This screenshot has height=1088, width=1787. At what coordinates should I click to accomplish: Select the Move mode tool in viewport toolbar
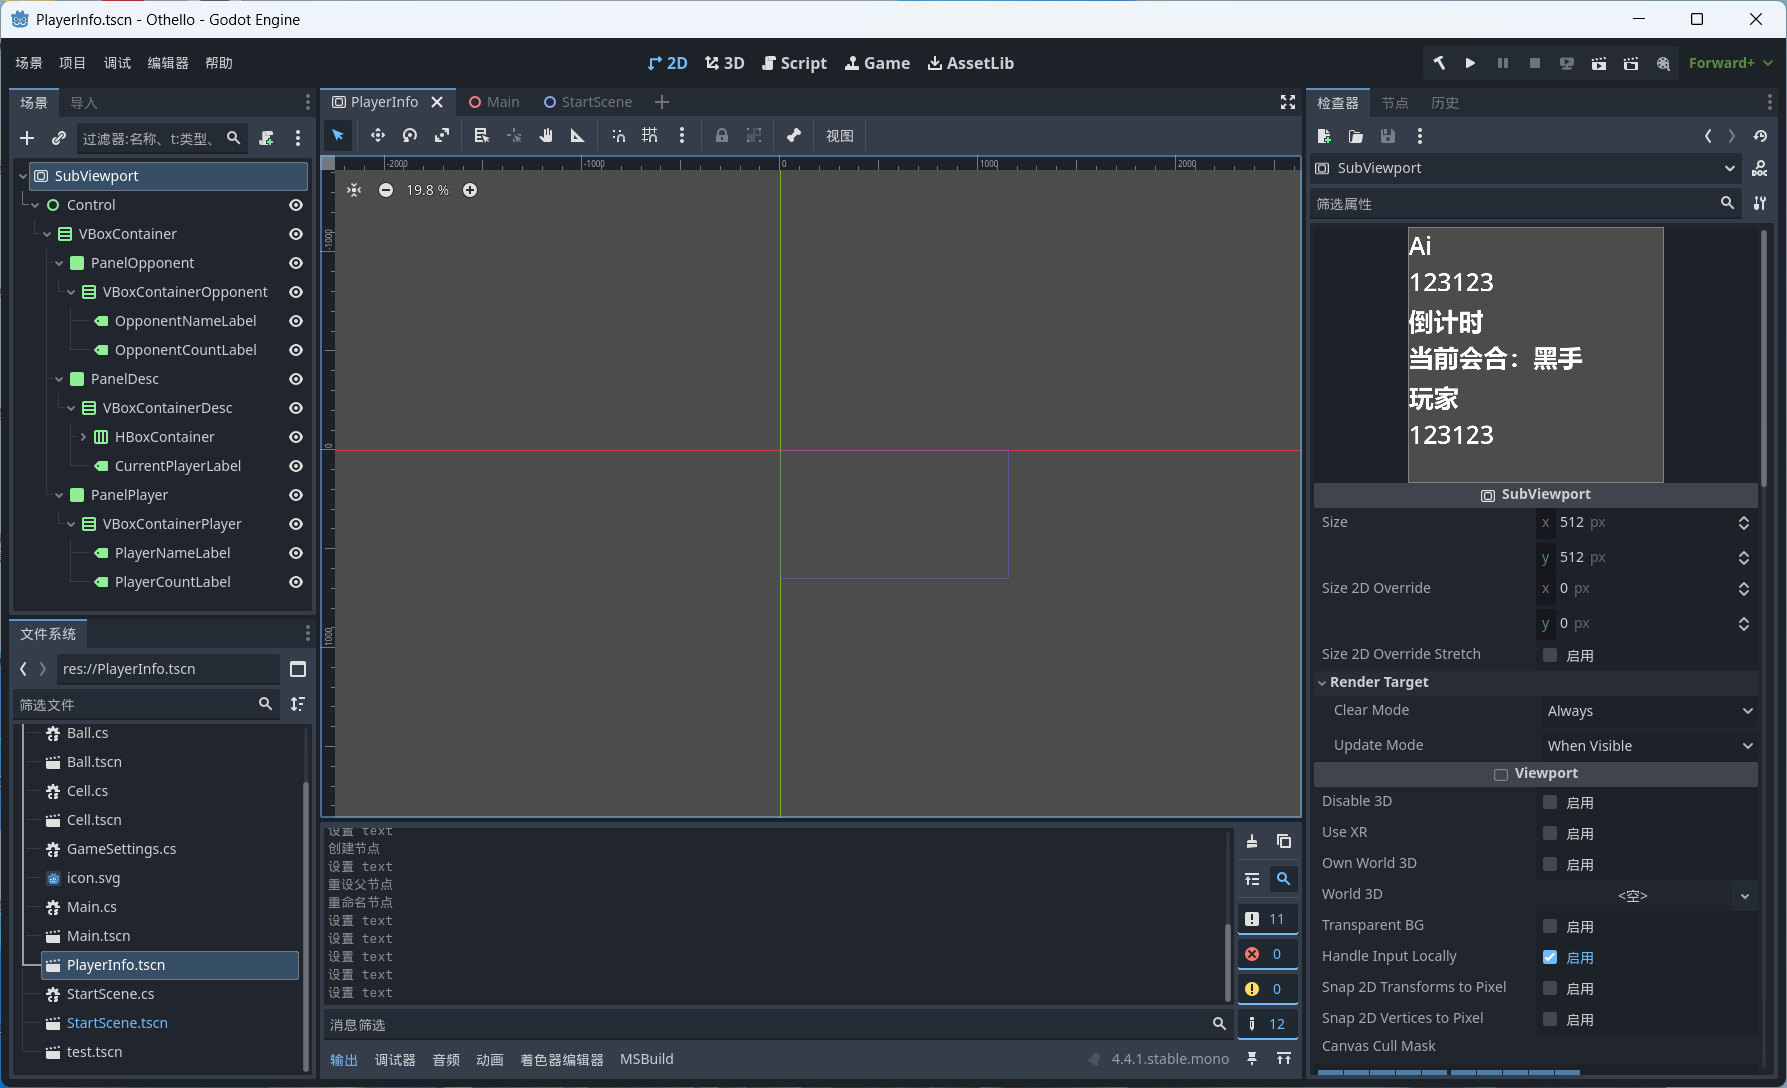click(377, 135)
